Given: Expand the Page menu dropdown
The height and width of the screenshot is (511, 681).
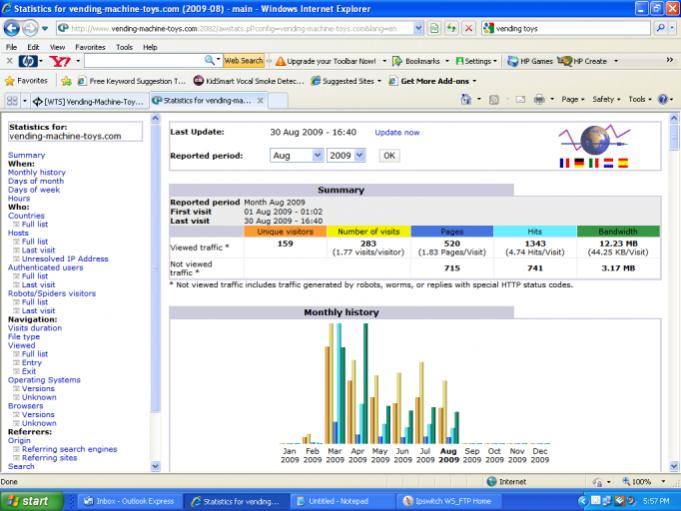Looking at the screenshot, I should (x=572, y=100).
